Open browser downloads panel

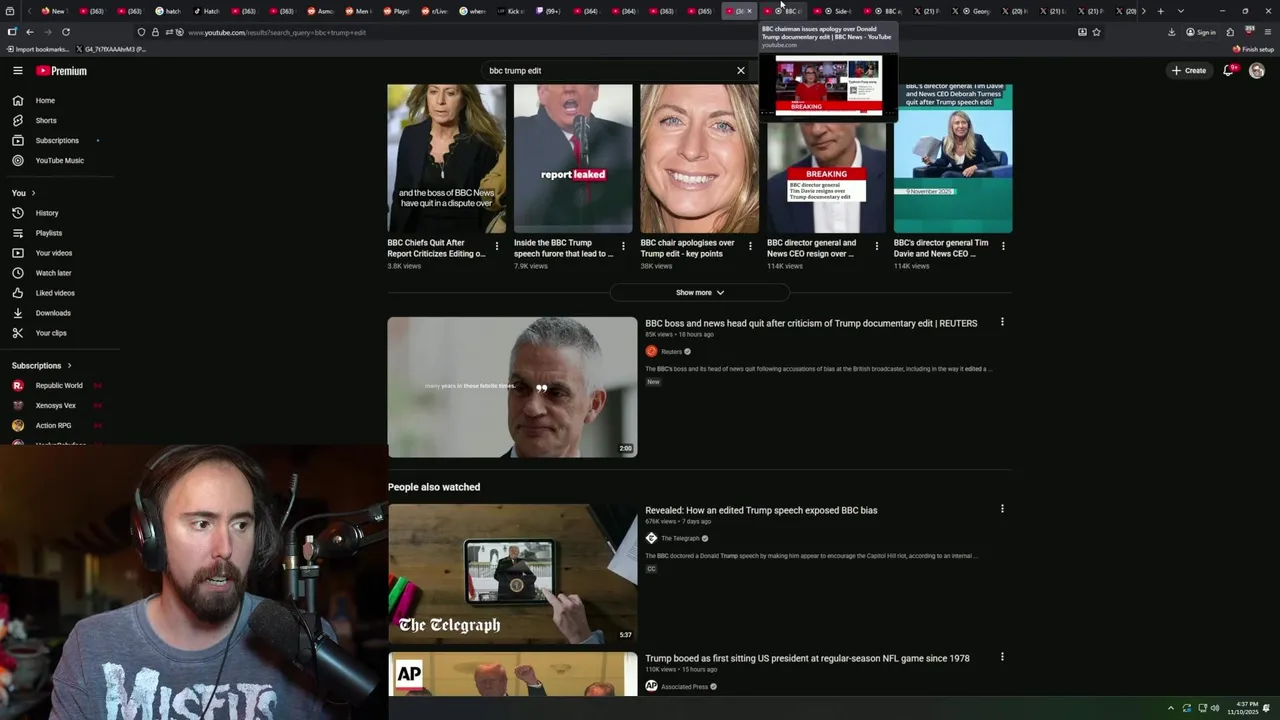coord(1171,32)
